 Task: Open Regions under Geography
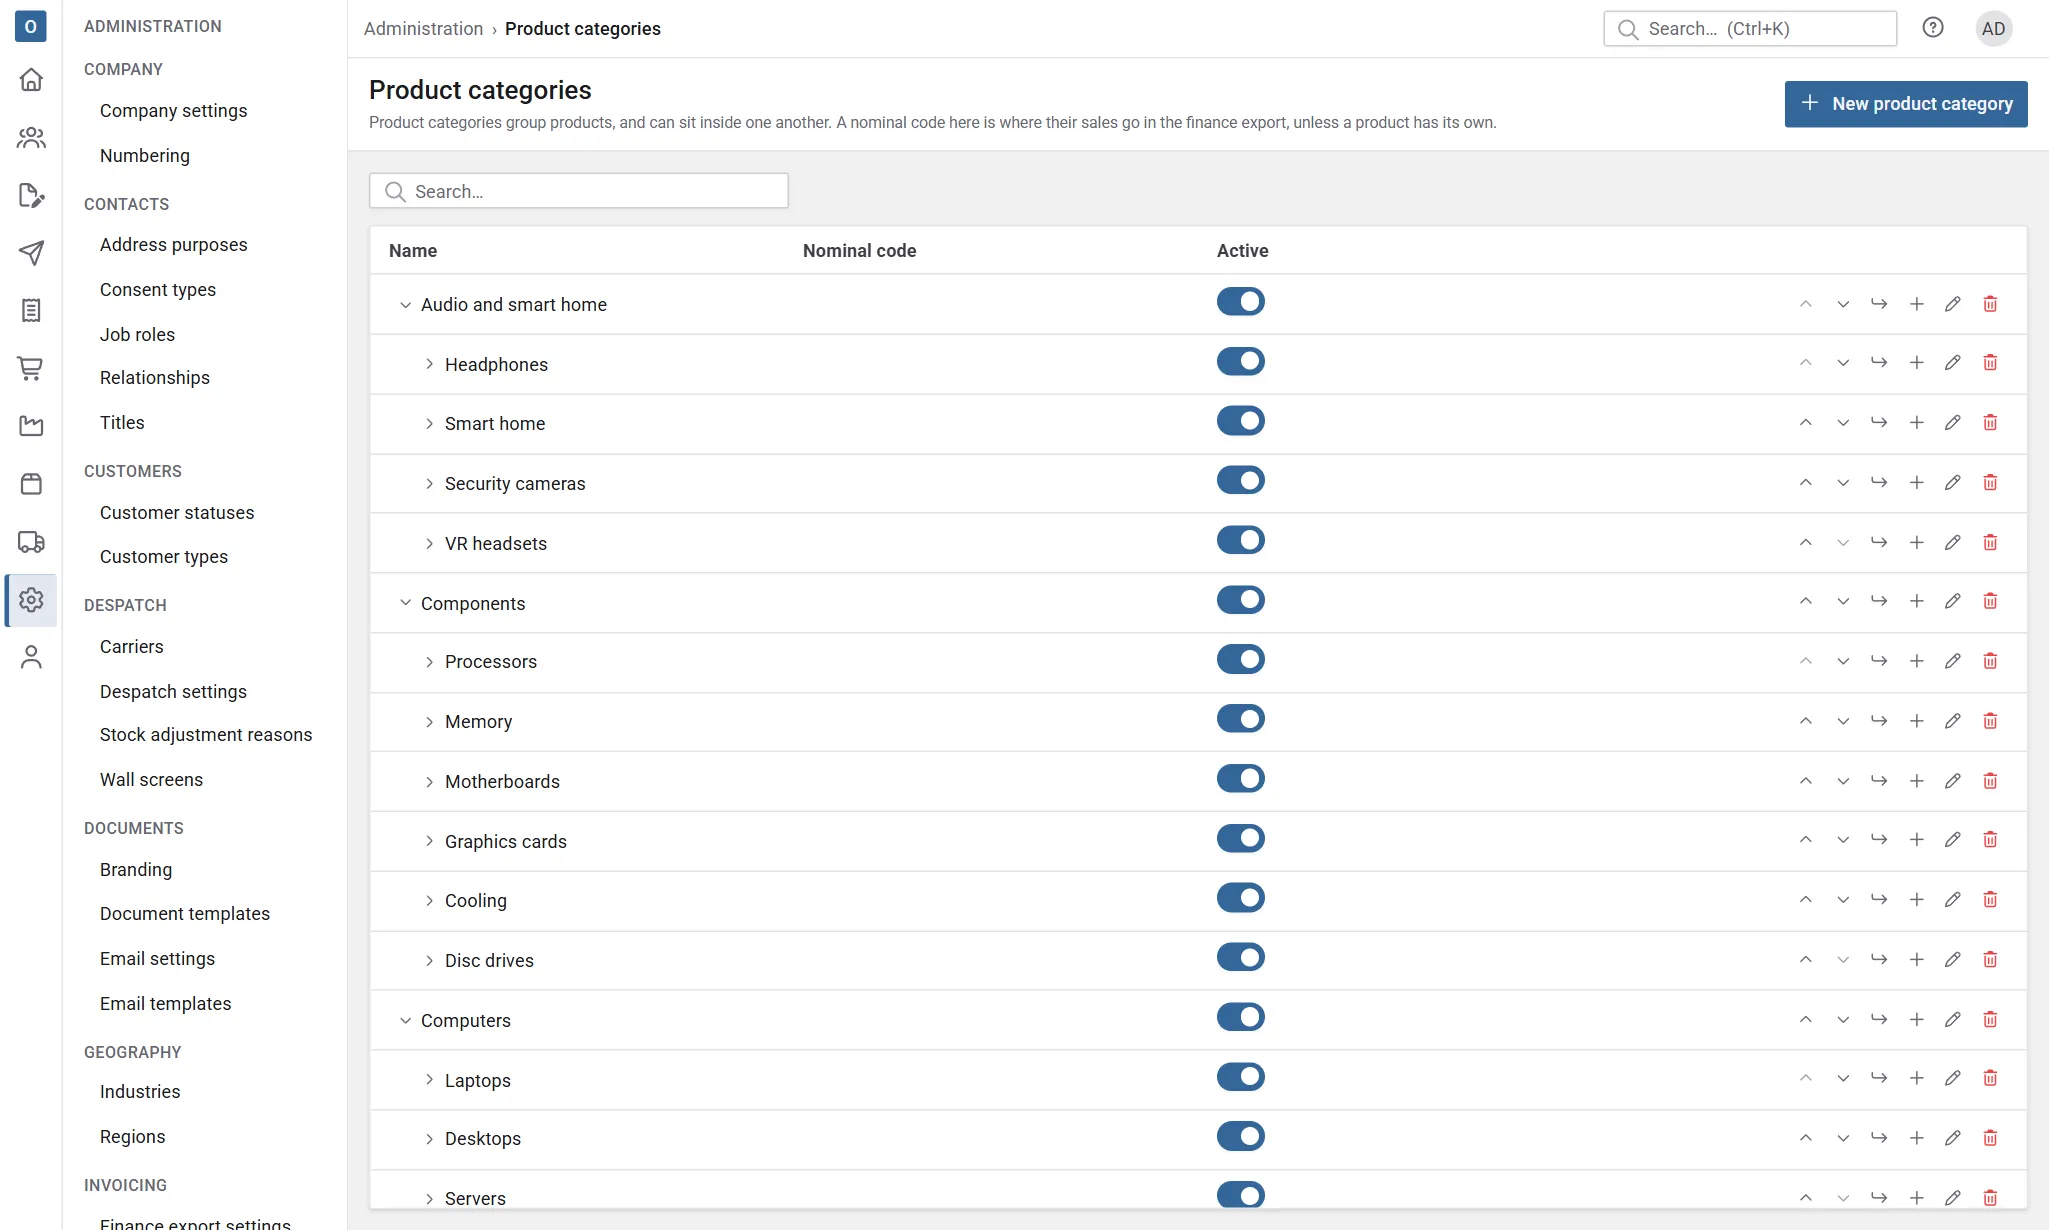coord(132,1137)
